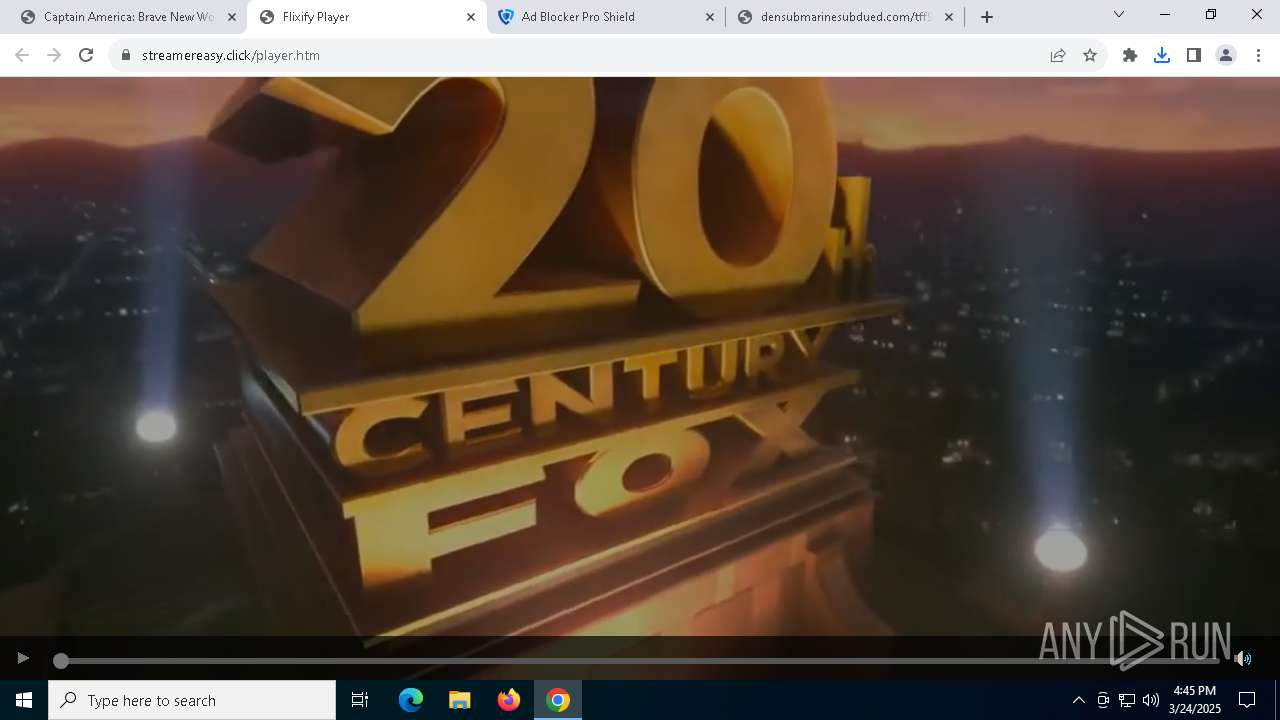This screenshot has height=720, width=1280.
Task: Share this page icon
Action: coord(1058,55)
